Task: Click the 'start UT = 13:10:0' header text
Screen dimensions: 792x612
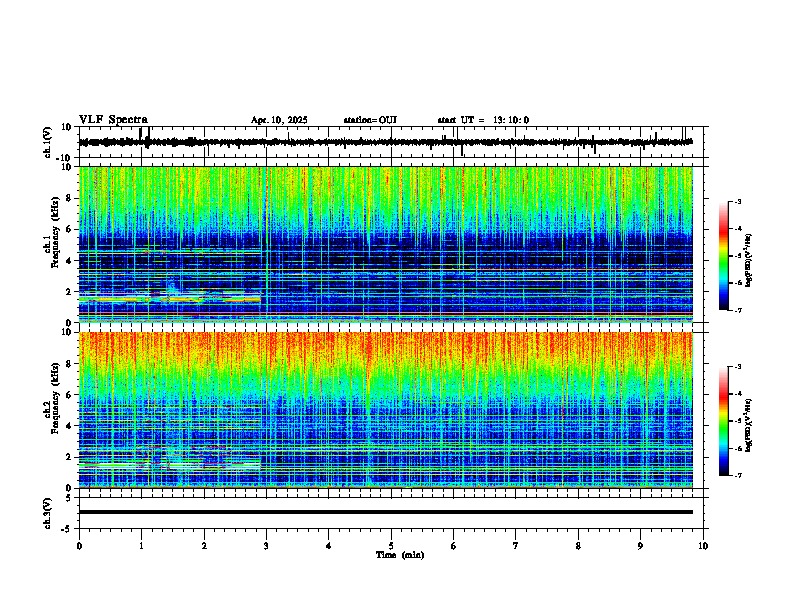Action: click(x=483, y=120)
